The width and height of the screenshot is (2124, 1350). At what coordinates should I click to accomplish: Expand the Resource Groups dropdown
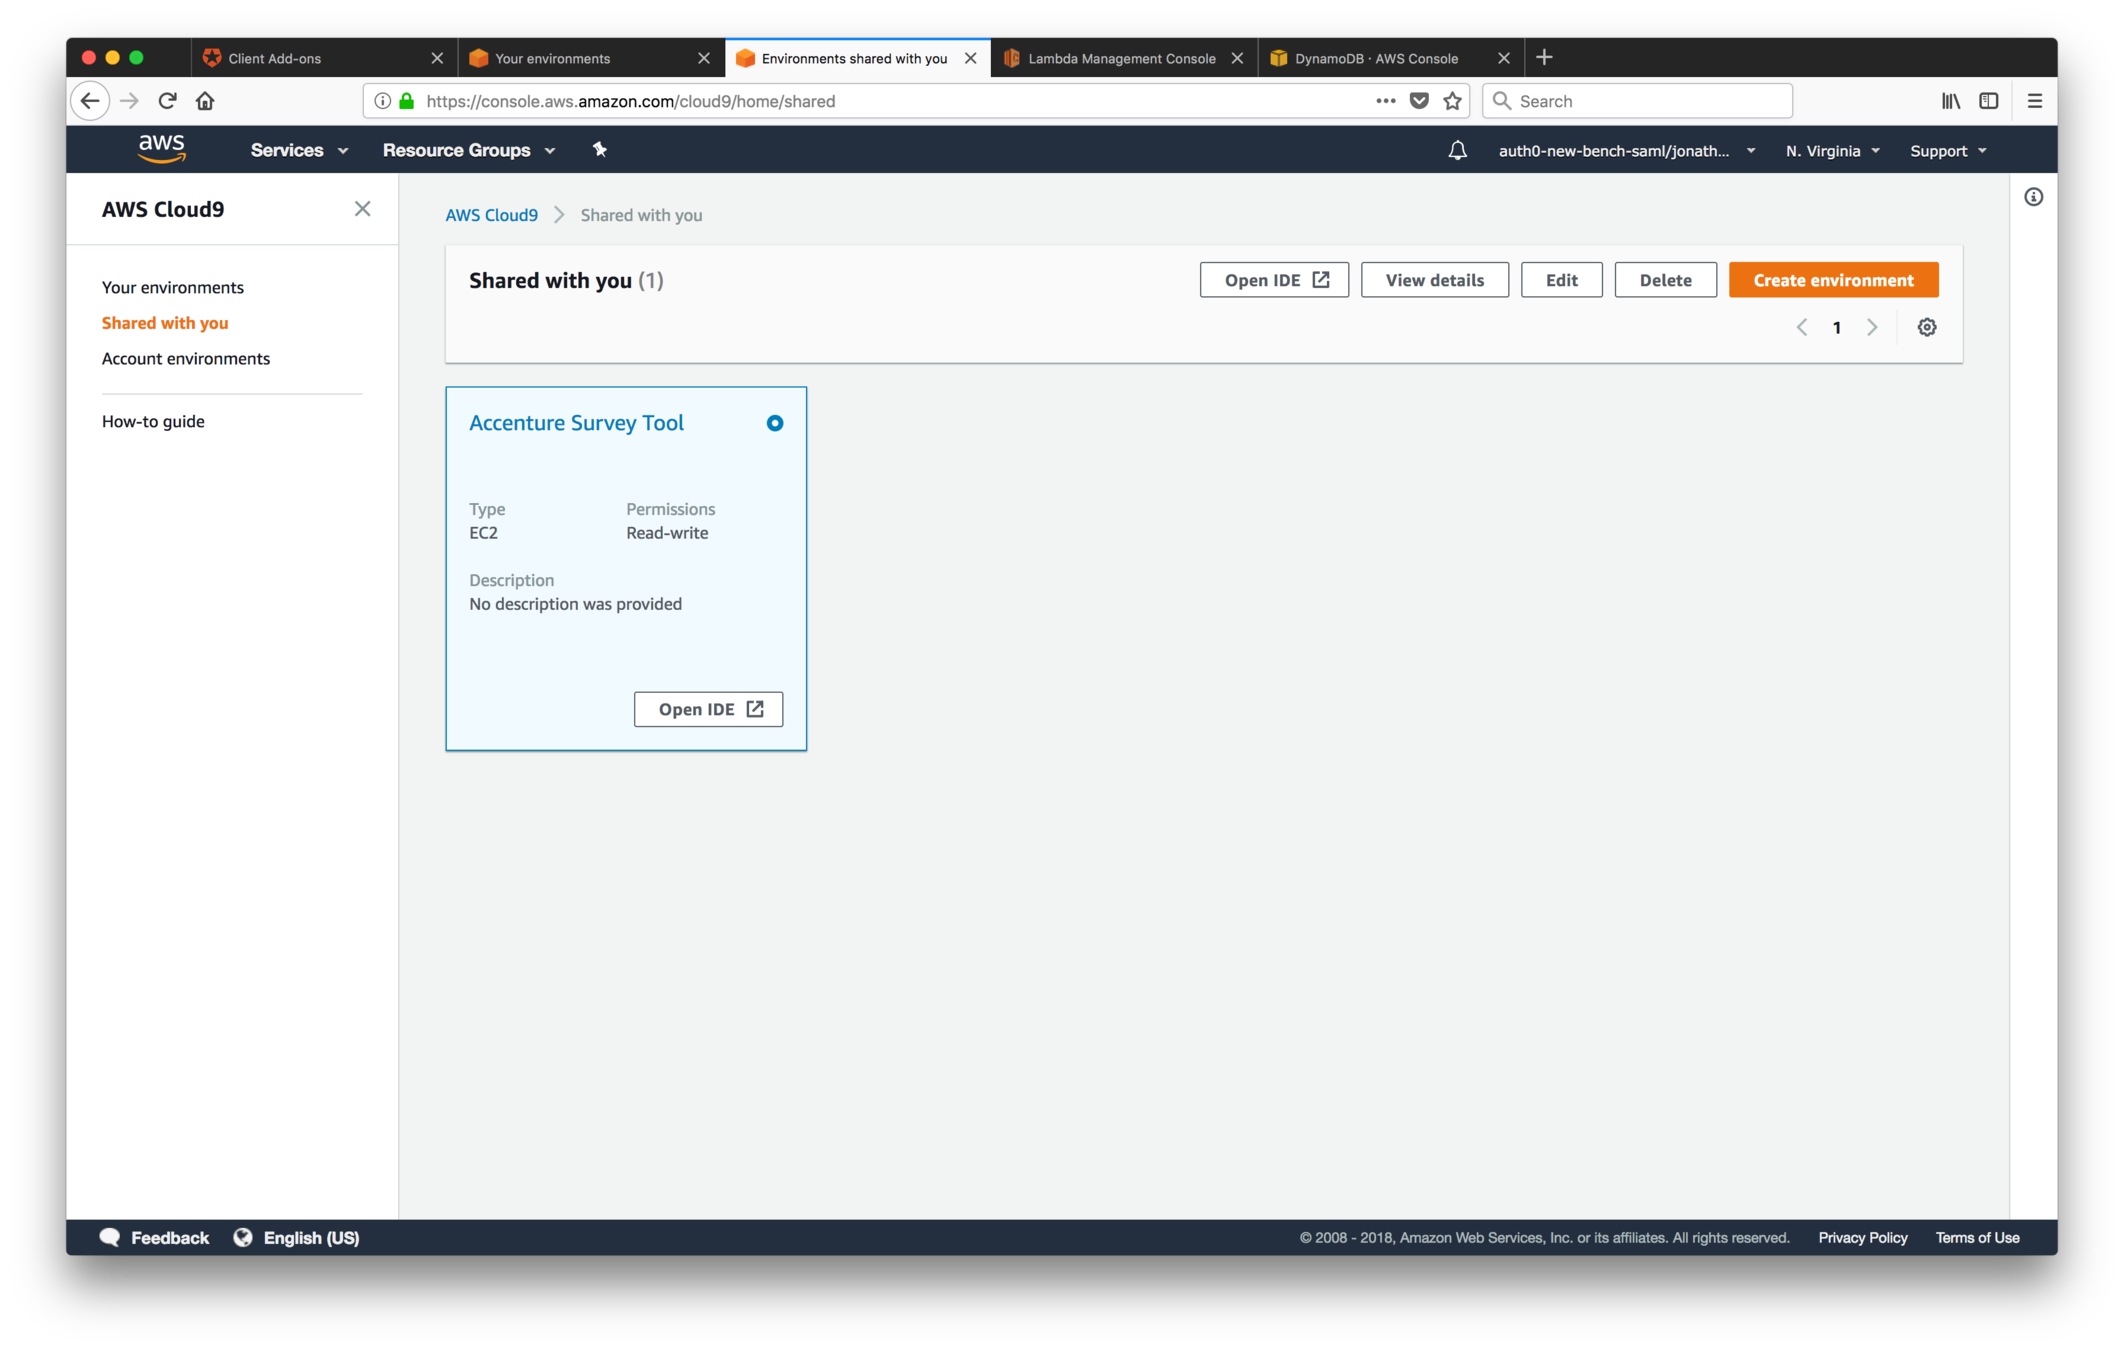tap(468, 150)
